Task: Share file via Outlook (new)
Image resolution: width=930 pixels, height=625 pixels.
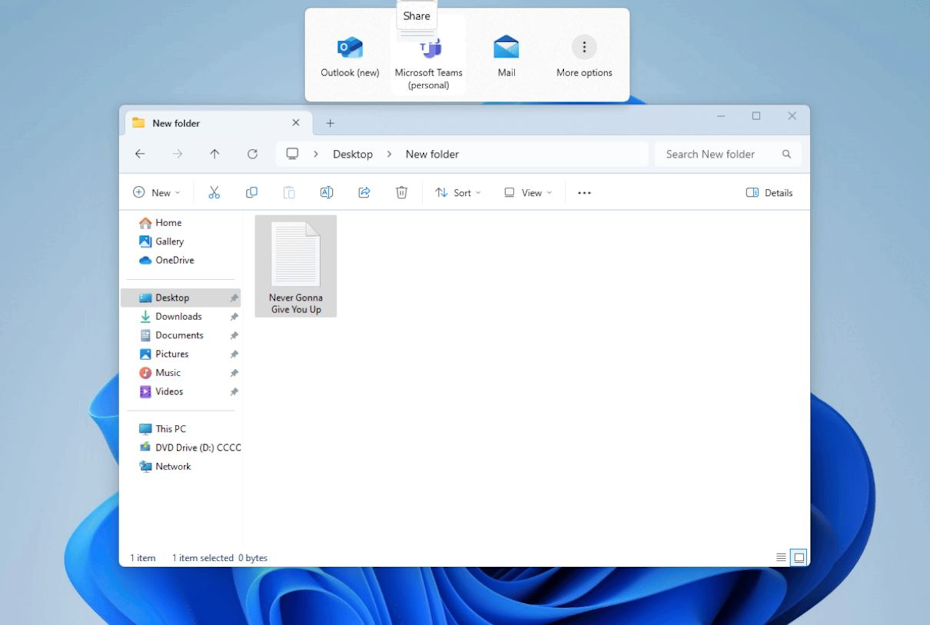Action: [350, 56]
